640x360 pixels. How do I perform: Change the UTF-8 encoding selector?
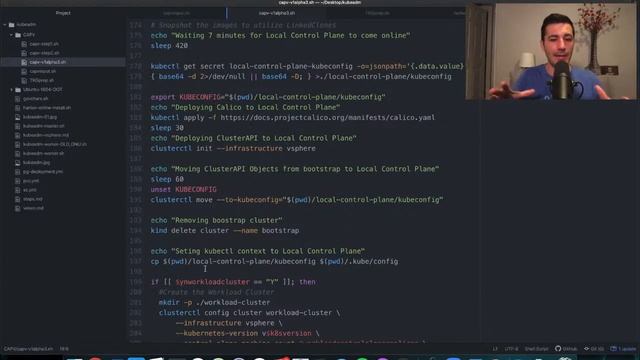tap(511, 349)
